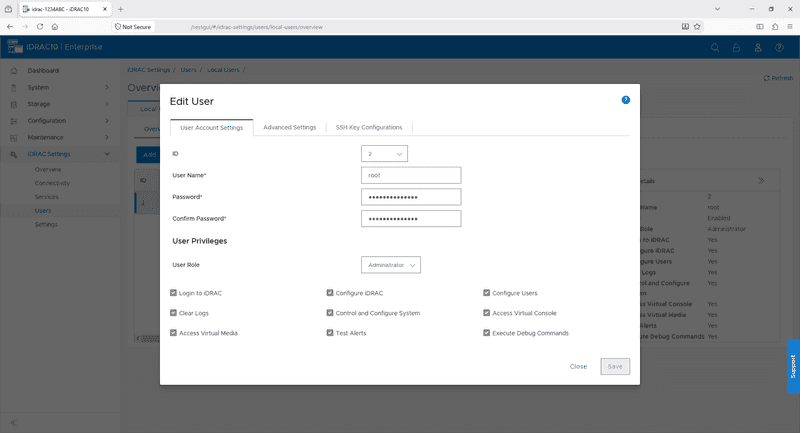Open Settings under iDRAC Settings

46,224
